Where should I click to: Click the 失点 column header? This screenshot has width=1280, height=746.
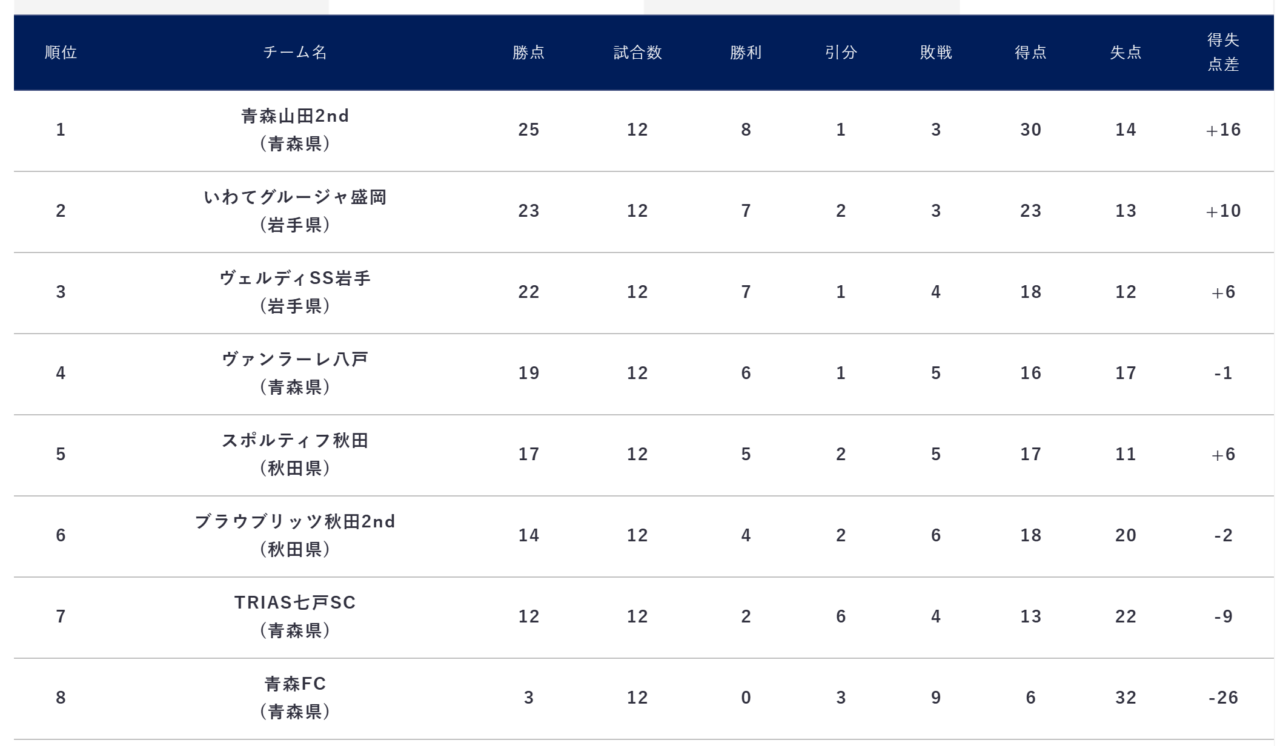tap(1126, 53)
